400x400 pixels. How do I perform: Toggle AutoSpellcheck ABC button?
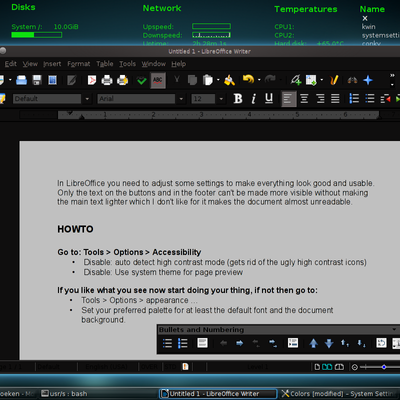click(158, 80)
